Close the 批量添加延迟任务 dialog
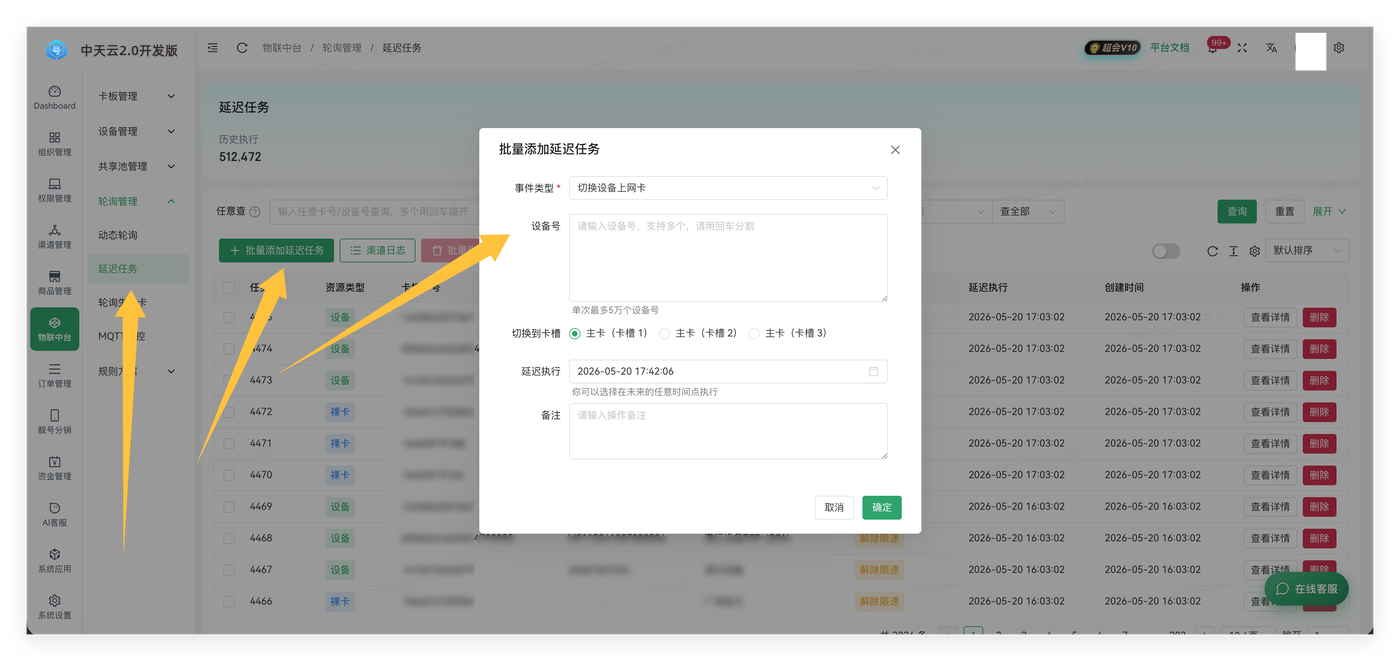1400x661 pixels. (x=895, y=150)
